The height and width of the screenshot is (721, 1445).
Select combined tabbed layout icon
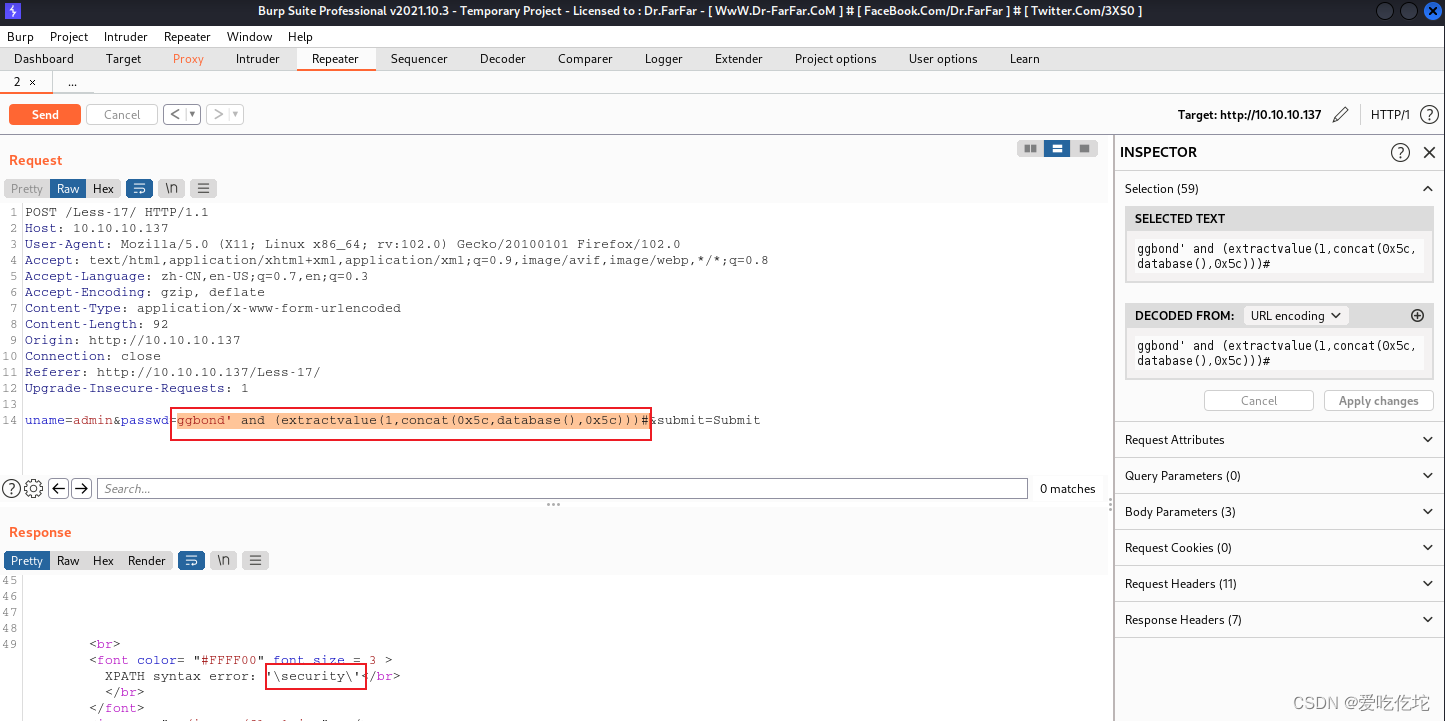1083,149
